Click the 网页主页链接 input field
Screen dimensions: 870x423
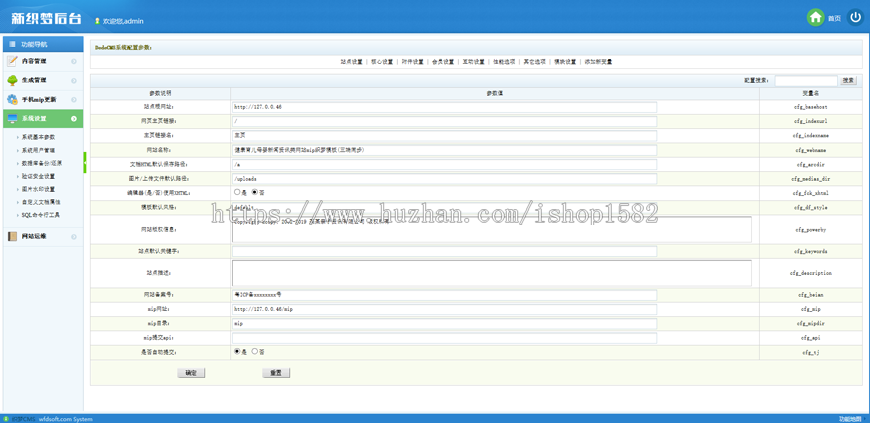tap(444, 121)
